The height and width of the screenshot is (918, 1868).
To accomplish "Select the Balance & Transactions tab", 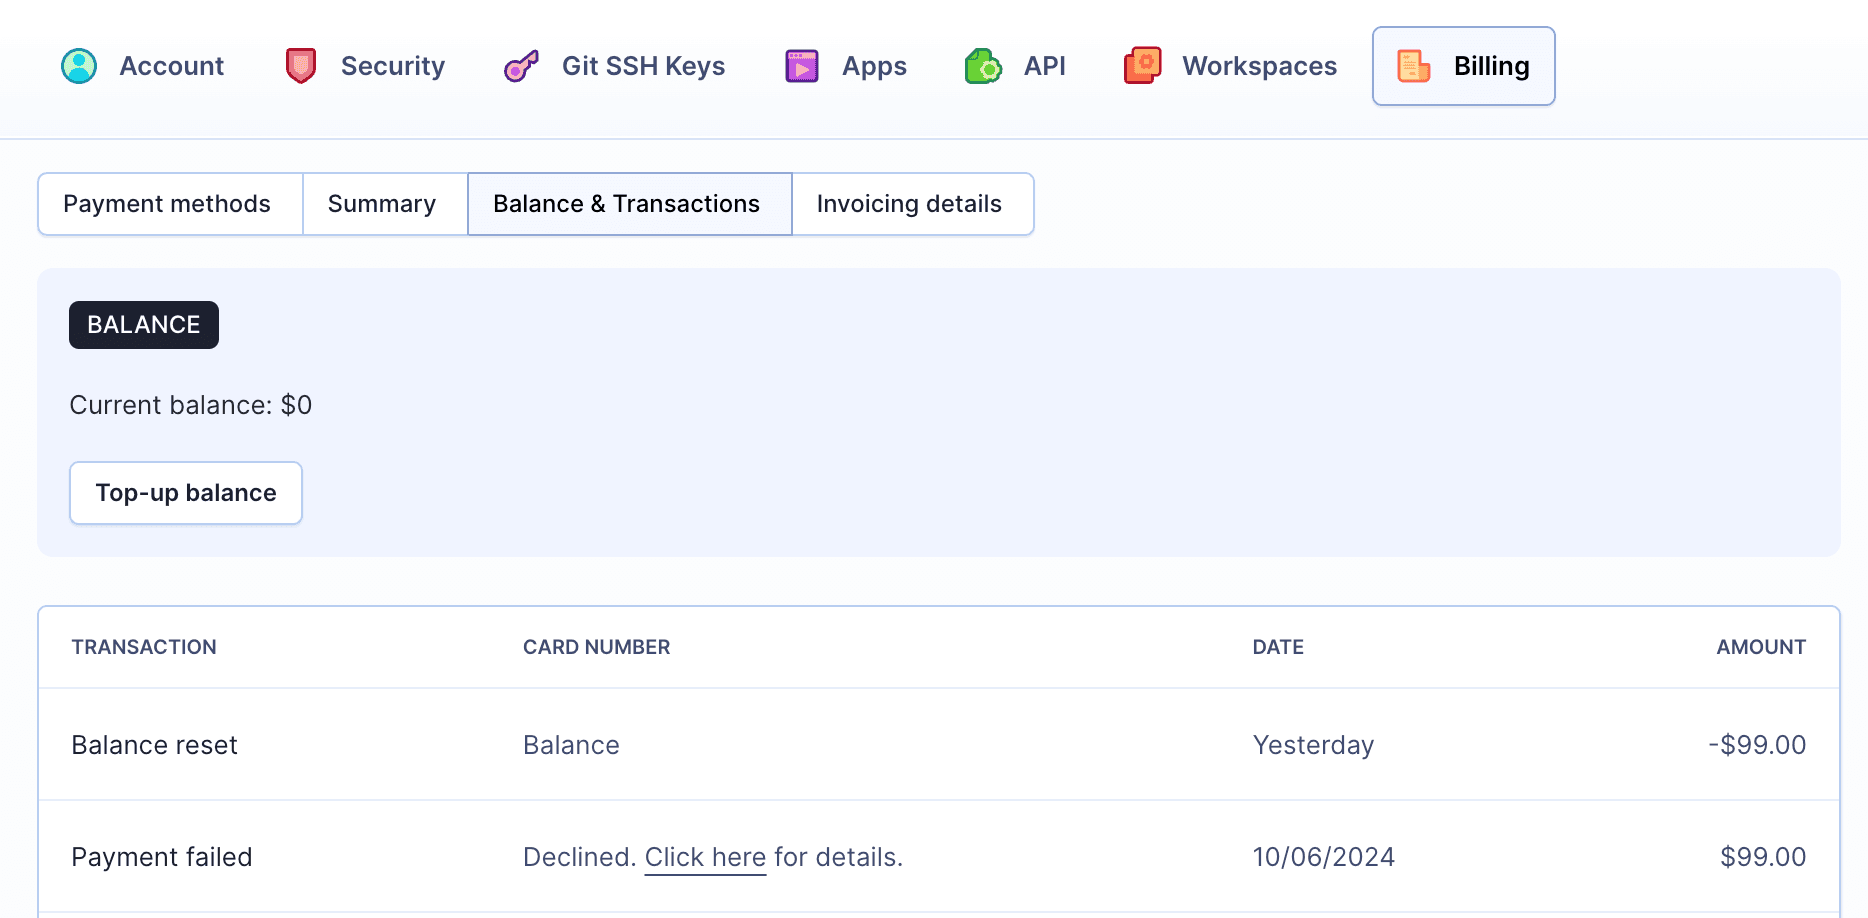I will (x=627, y=204).
